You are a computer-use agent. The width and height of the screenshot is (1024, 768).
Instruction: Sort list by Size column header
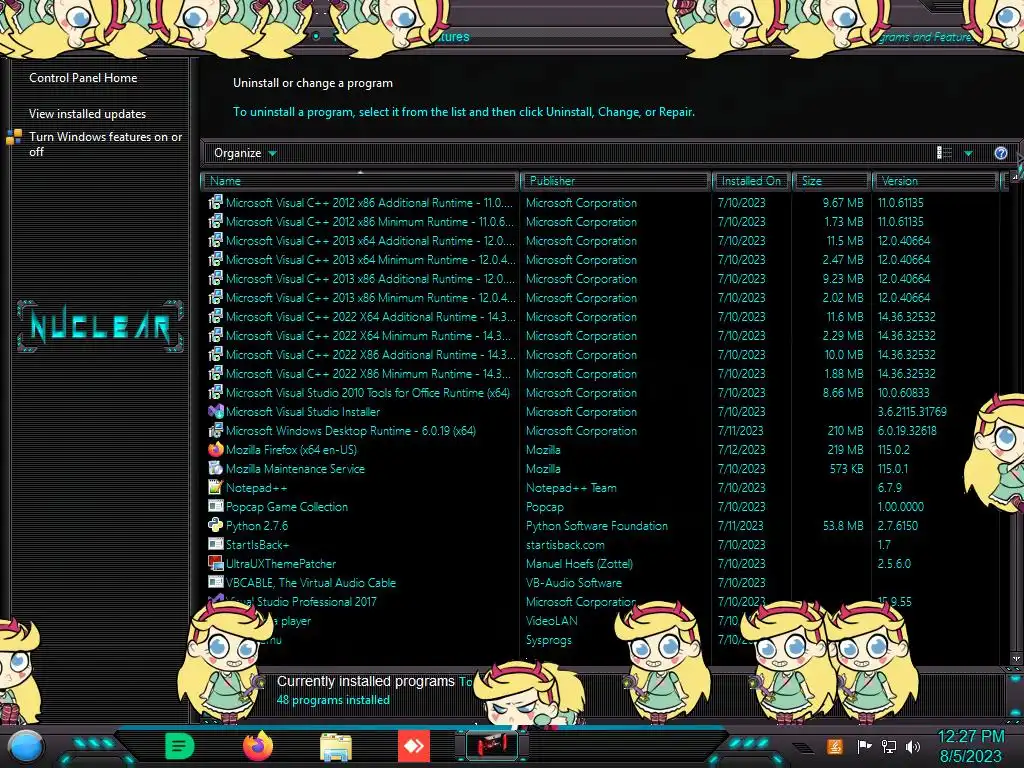(x=831, y=181)
